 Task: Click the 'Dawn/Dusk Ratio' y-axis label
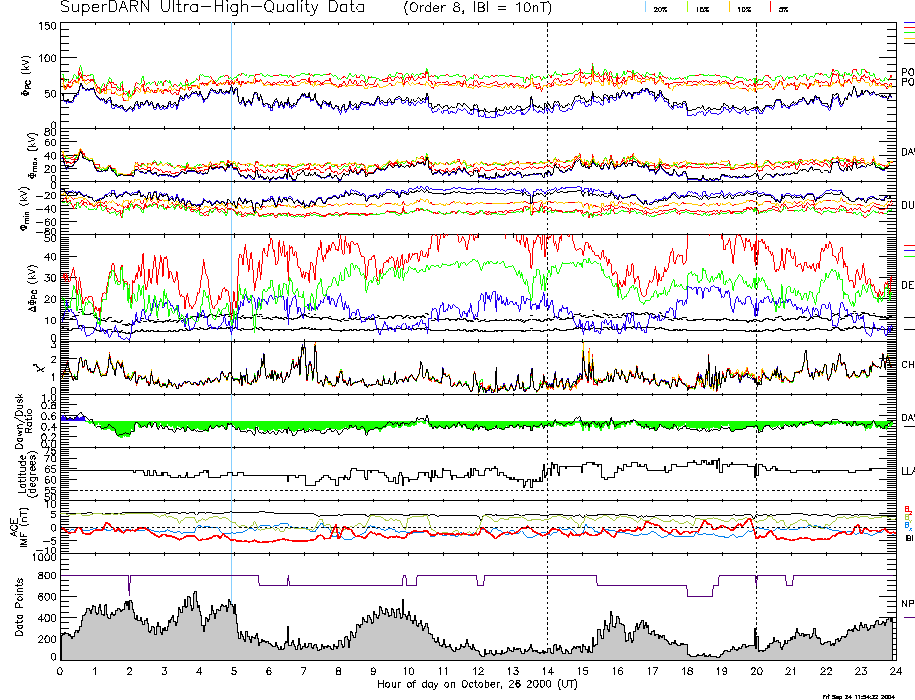click(x=26, y=421)
